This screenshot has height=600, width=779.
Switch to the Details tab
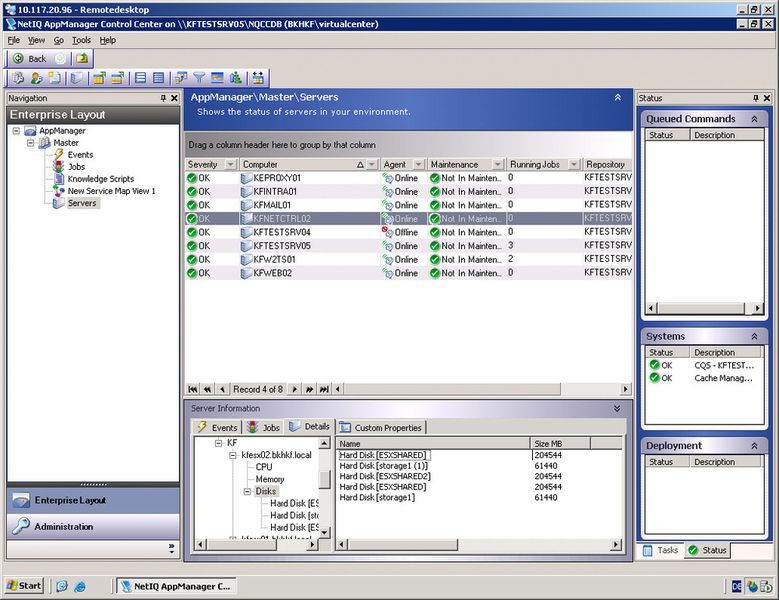point(309,427)
